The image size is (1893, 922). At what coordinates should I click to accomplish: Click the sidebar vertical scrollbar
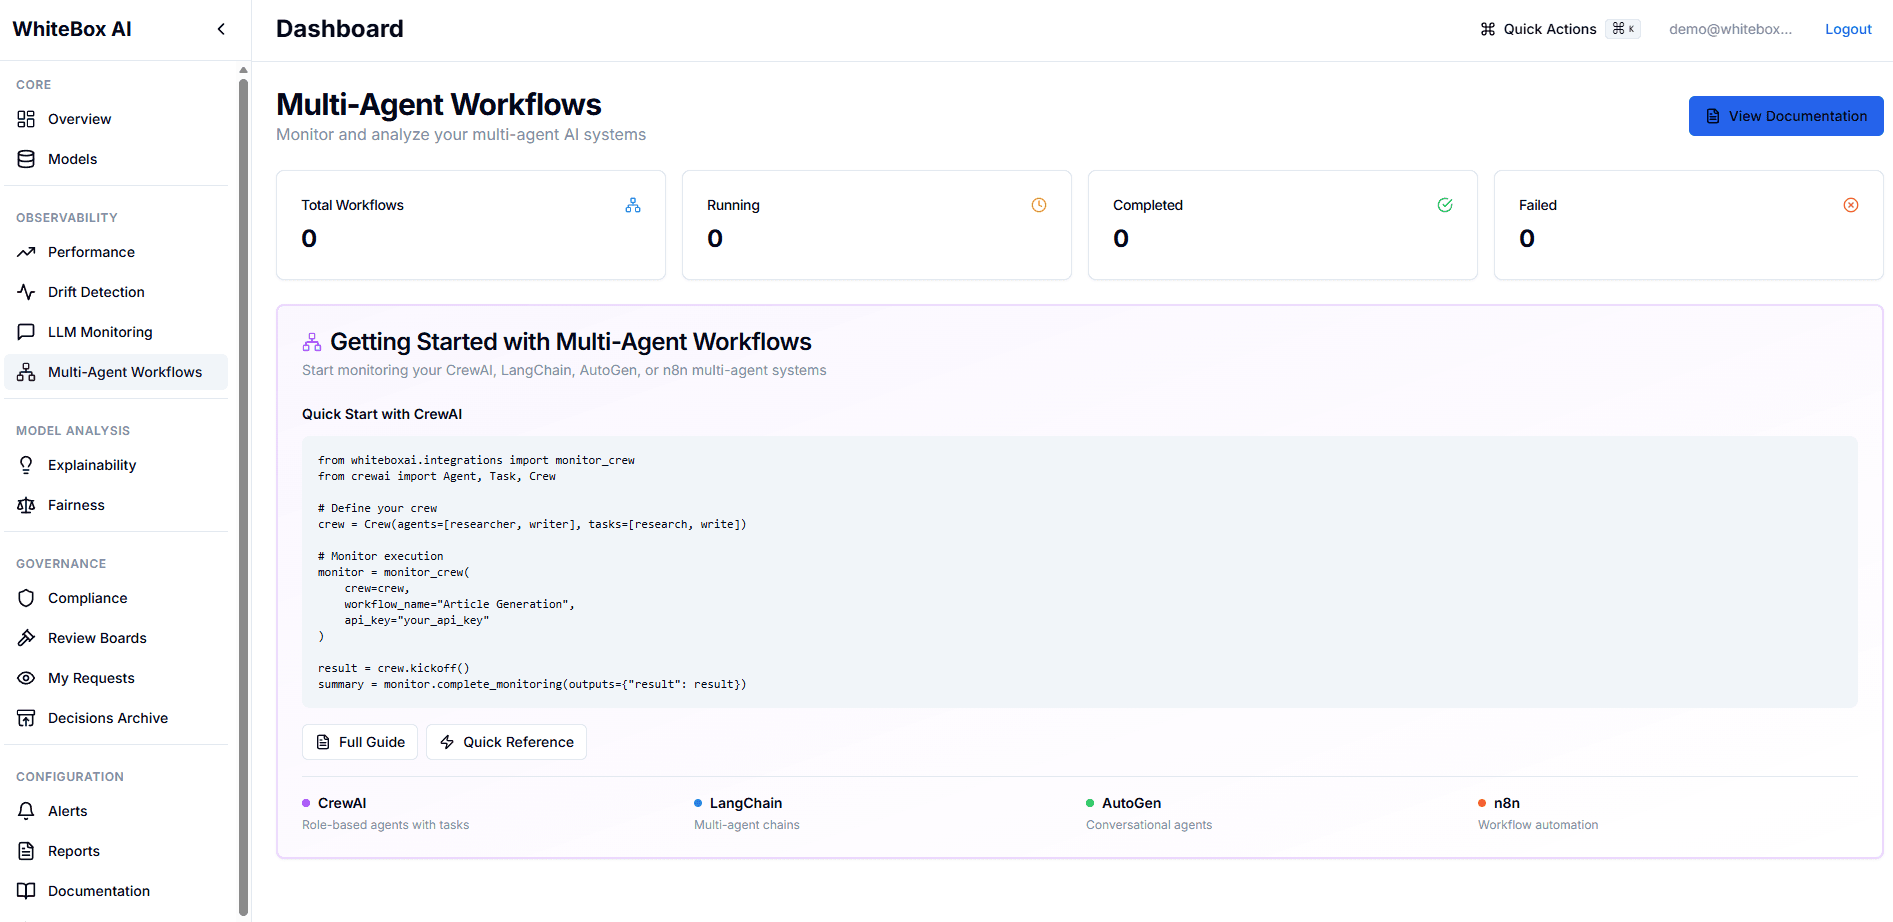243,495
